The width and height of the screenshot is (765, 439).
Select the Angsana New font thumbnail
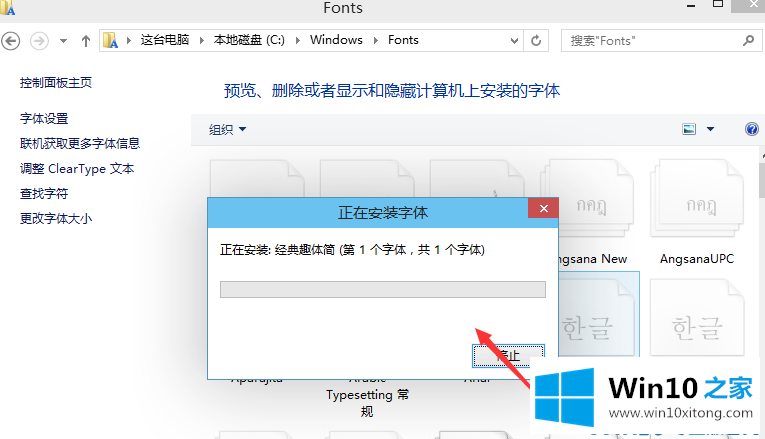(x=596, y=199)
